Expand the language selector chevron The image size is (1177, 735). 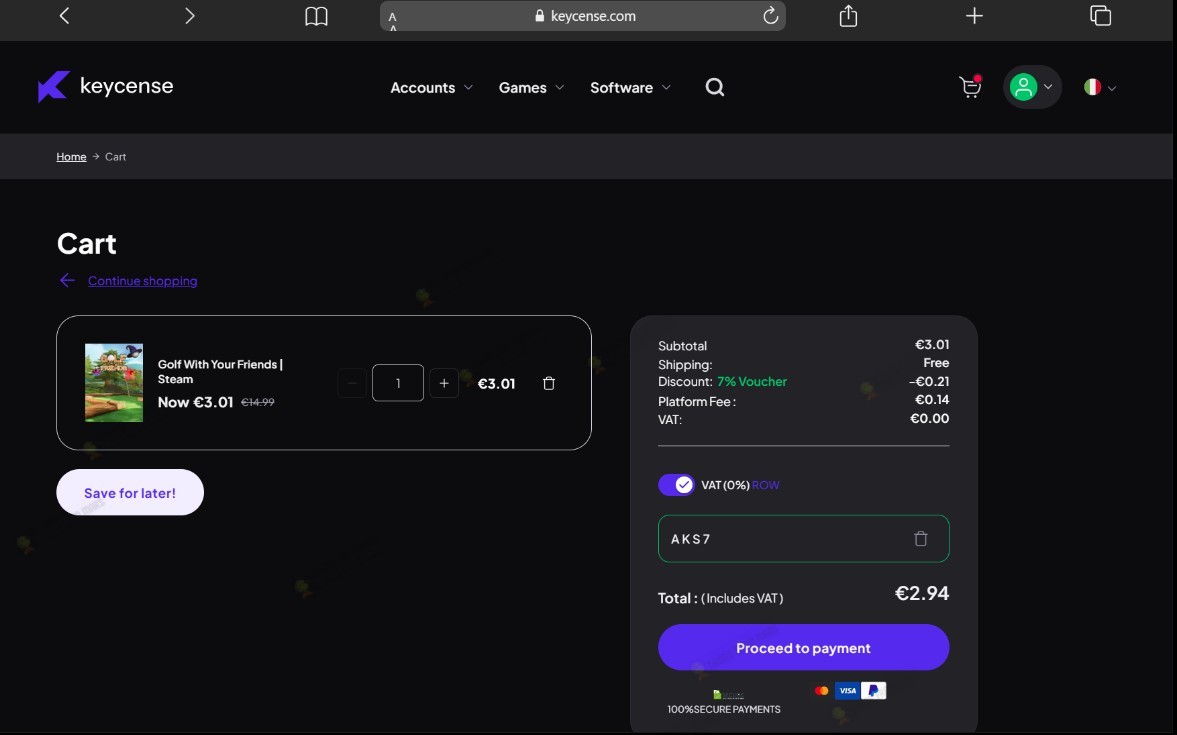pyautogui.click(x=1112, y=88)
